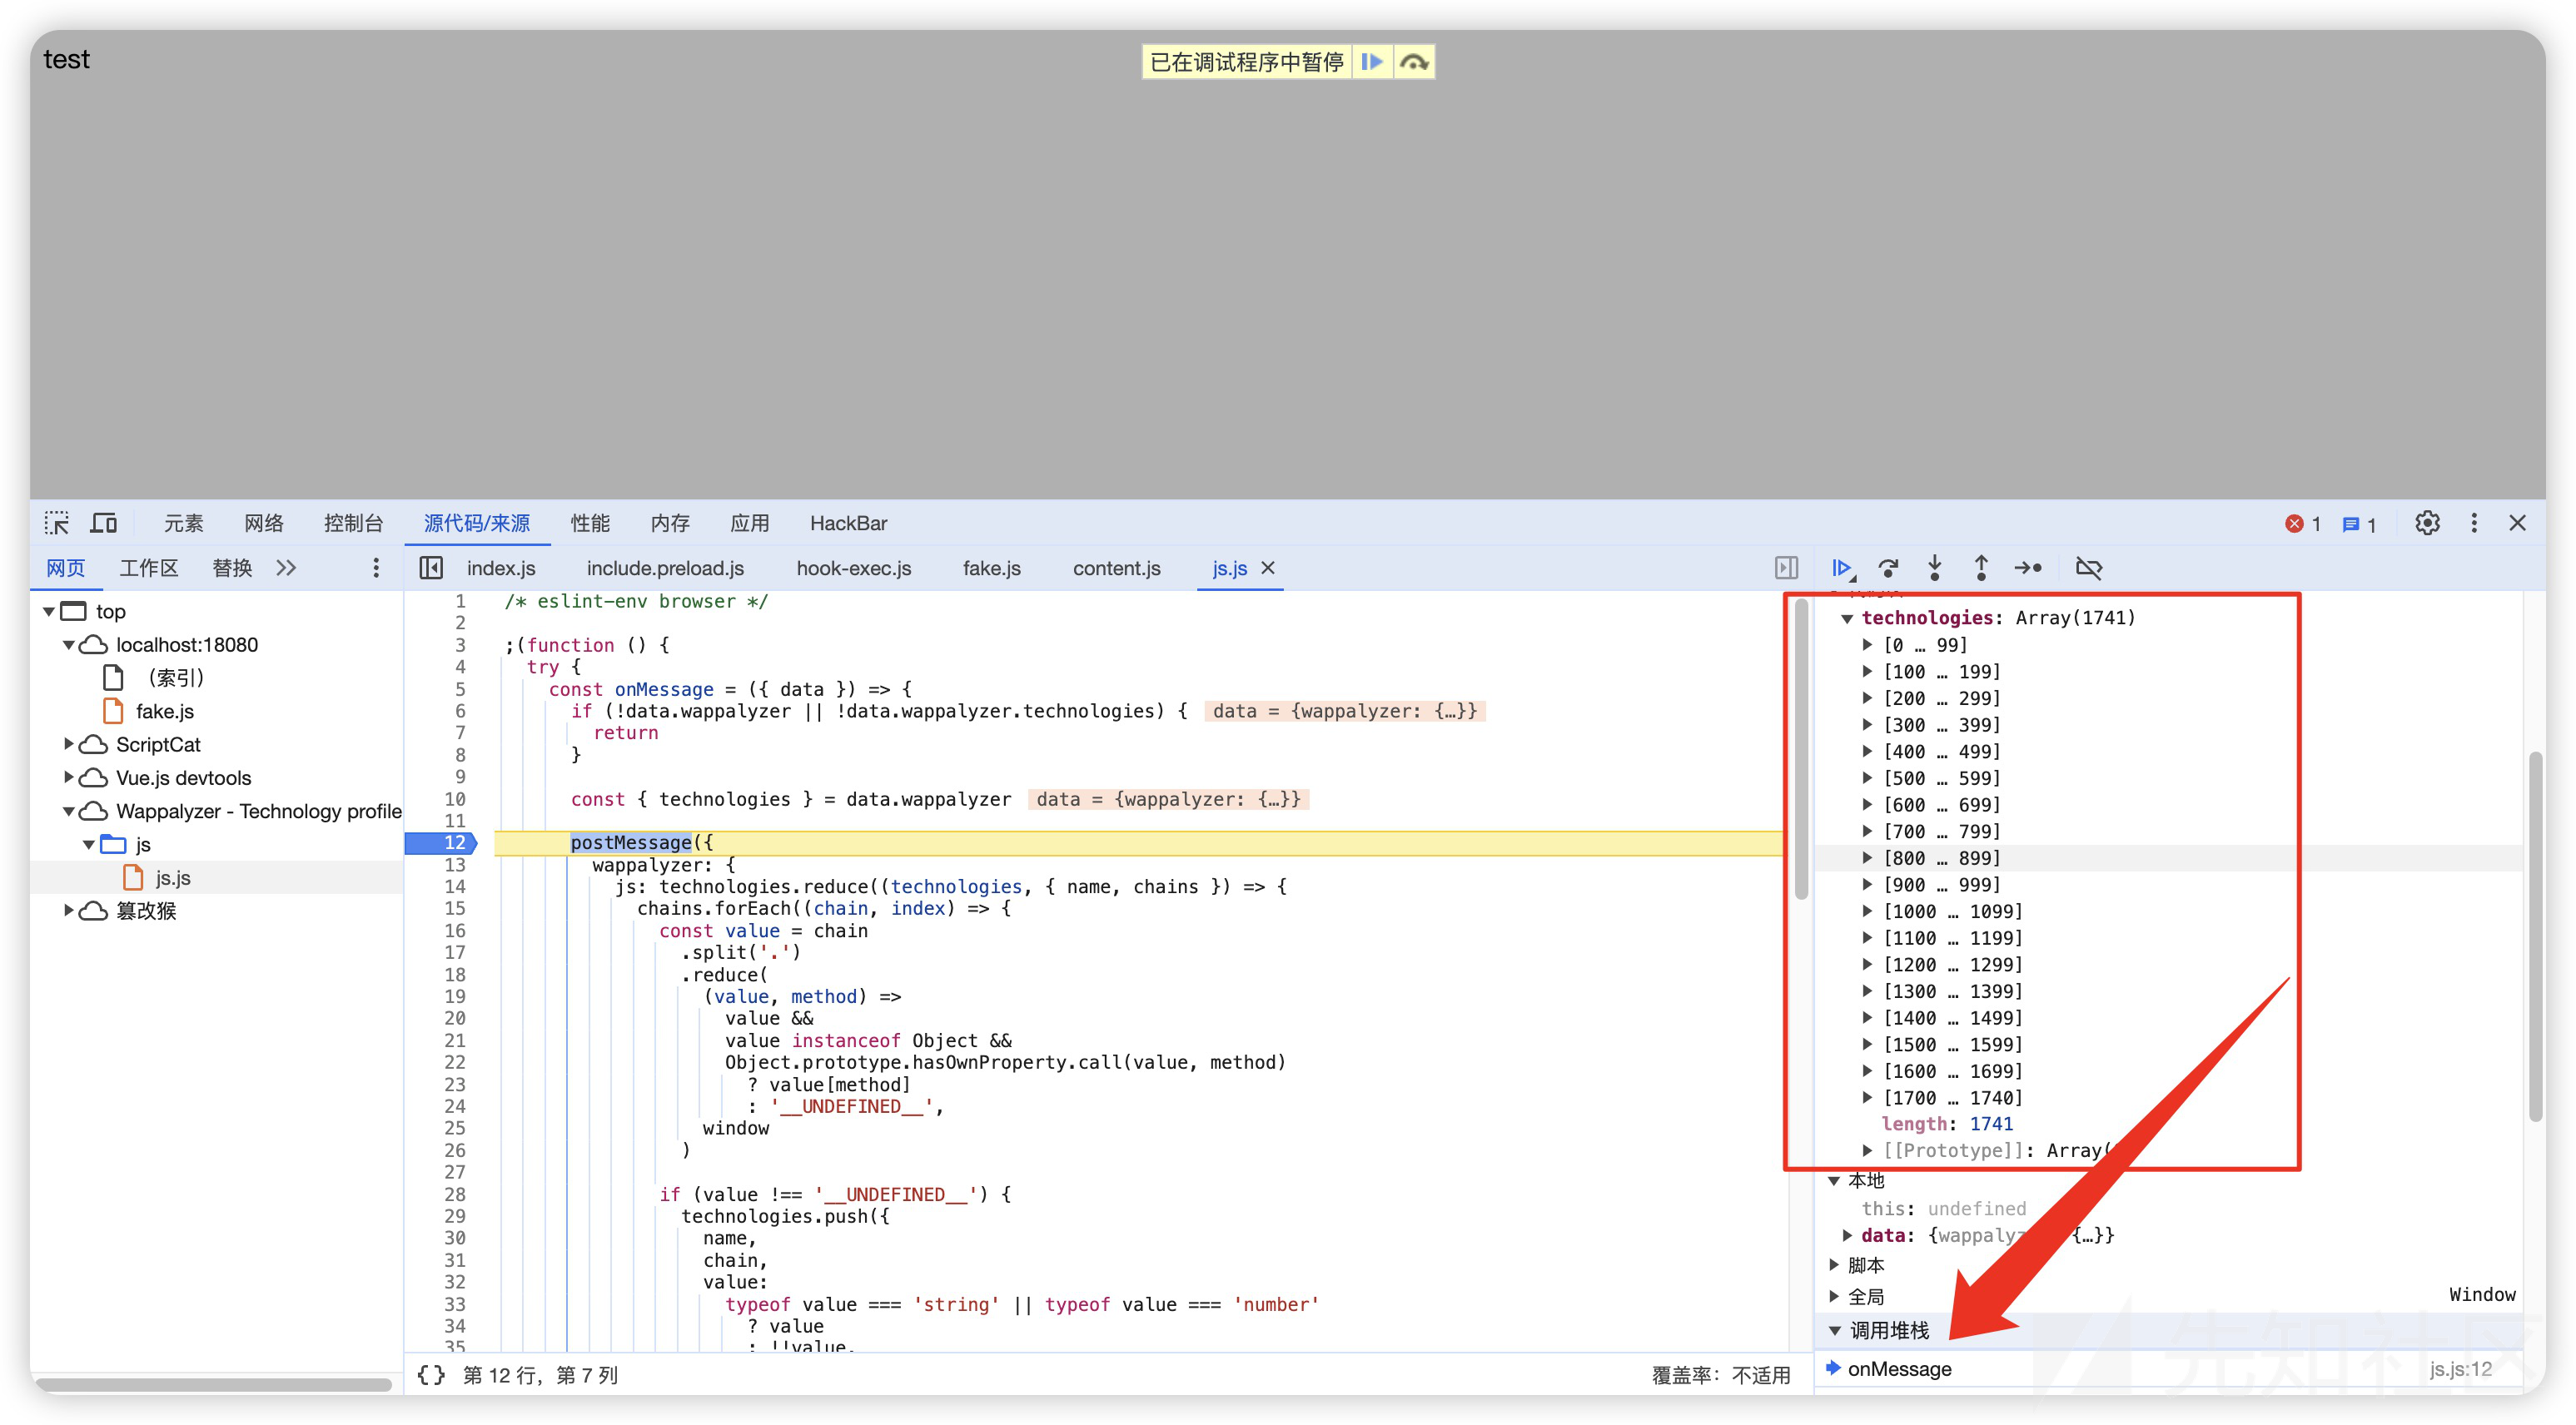Collapse Wappalyzer - Technology profile node
This screenshot has height=1425, width=2576.
pyautogui.click(x=69, y=811)
